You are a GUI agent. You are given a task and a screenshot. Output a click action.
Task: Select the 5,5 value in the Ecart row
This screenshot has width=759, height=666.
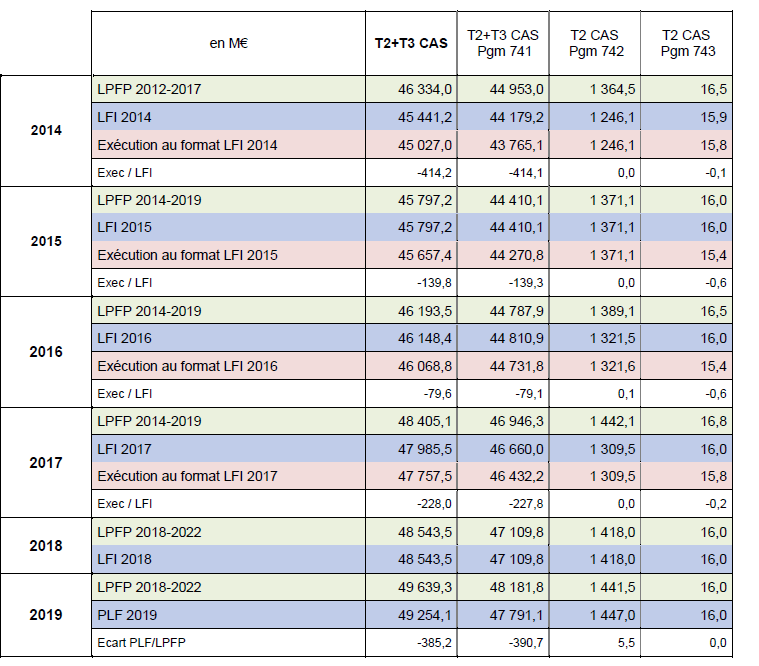click(624, 643)
